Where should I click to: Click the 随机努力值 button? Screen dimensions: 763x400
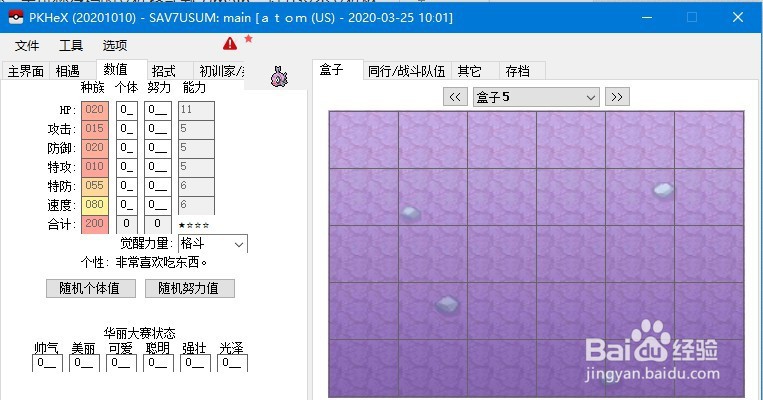point(190,288)
